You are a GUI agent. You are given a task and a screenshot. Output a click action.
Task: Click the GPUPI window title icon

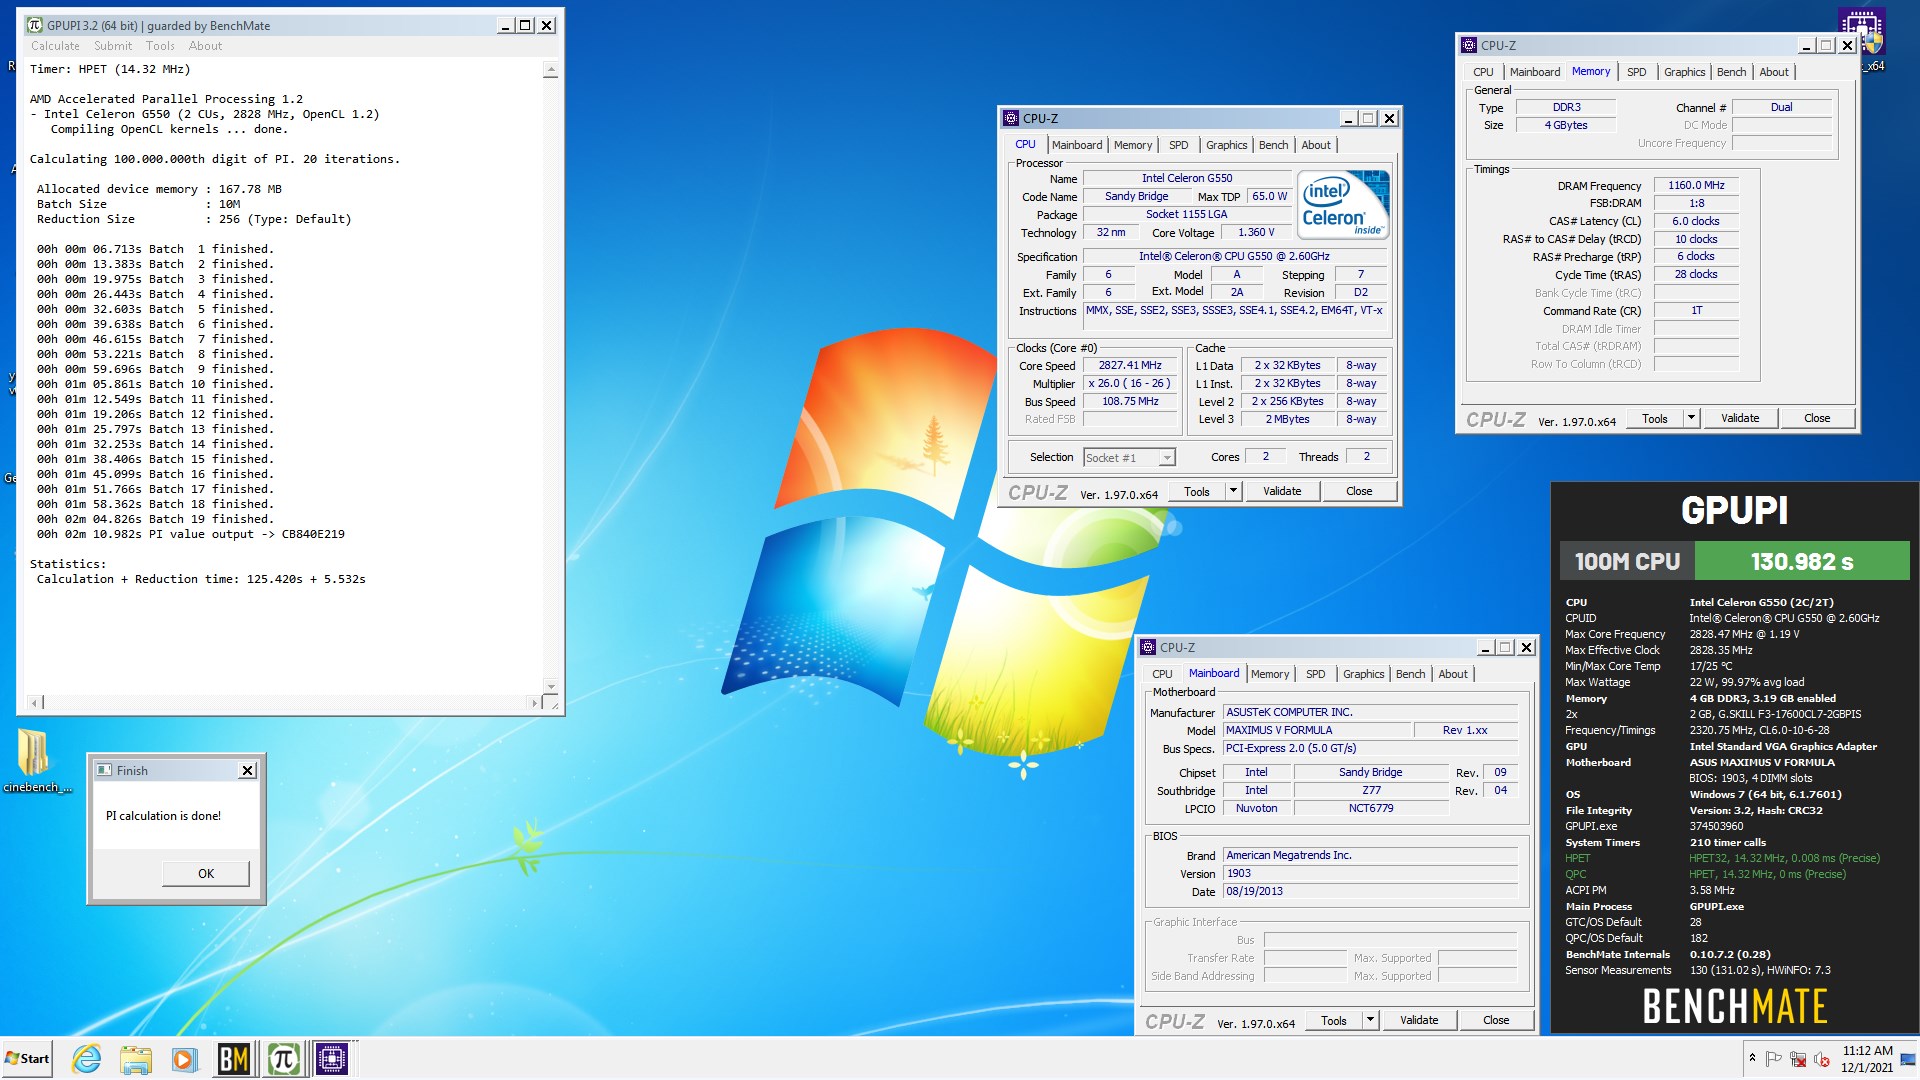[34, 25]
